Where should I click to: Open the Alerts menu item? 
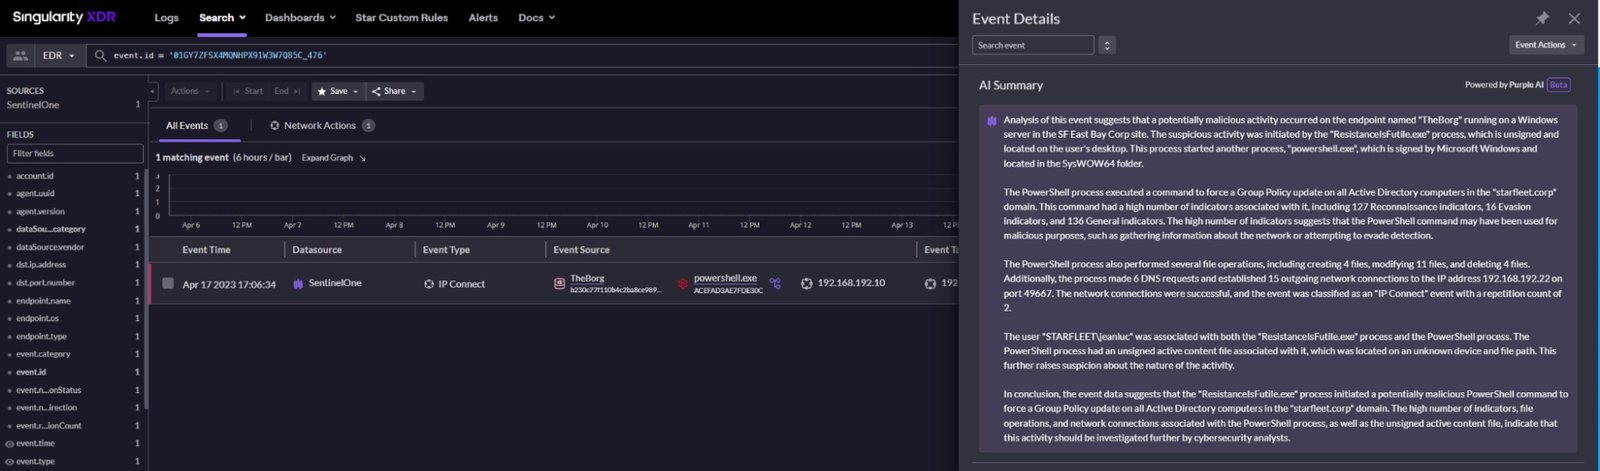483,18
